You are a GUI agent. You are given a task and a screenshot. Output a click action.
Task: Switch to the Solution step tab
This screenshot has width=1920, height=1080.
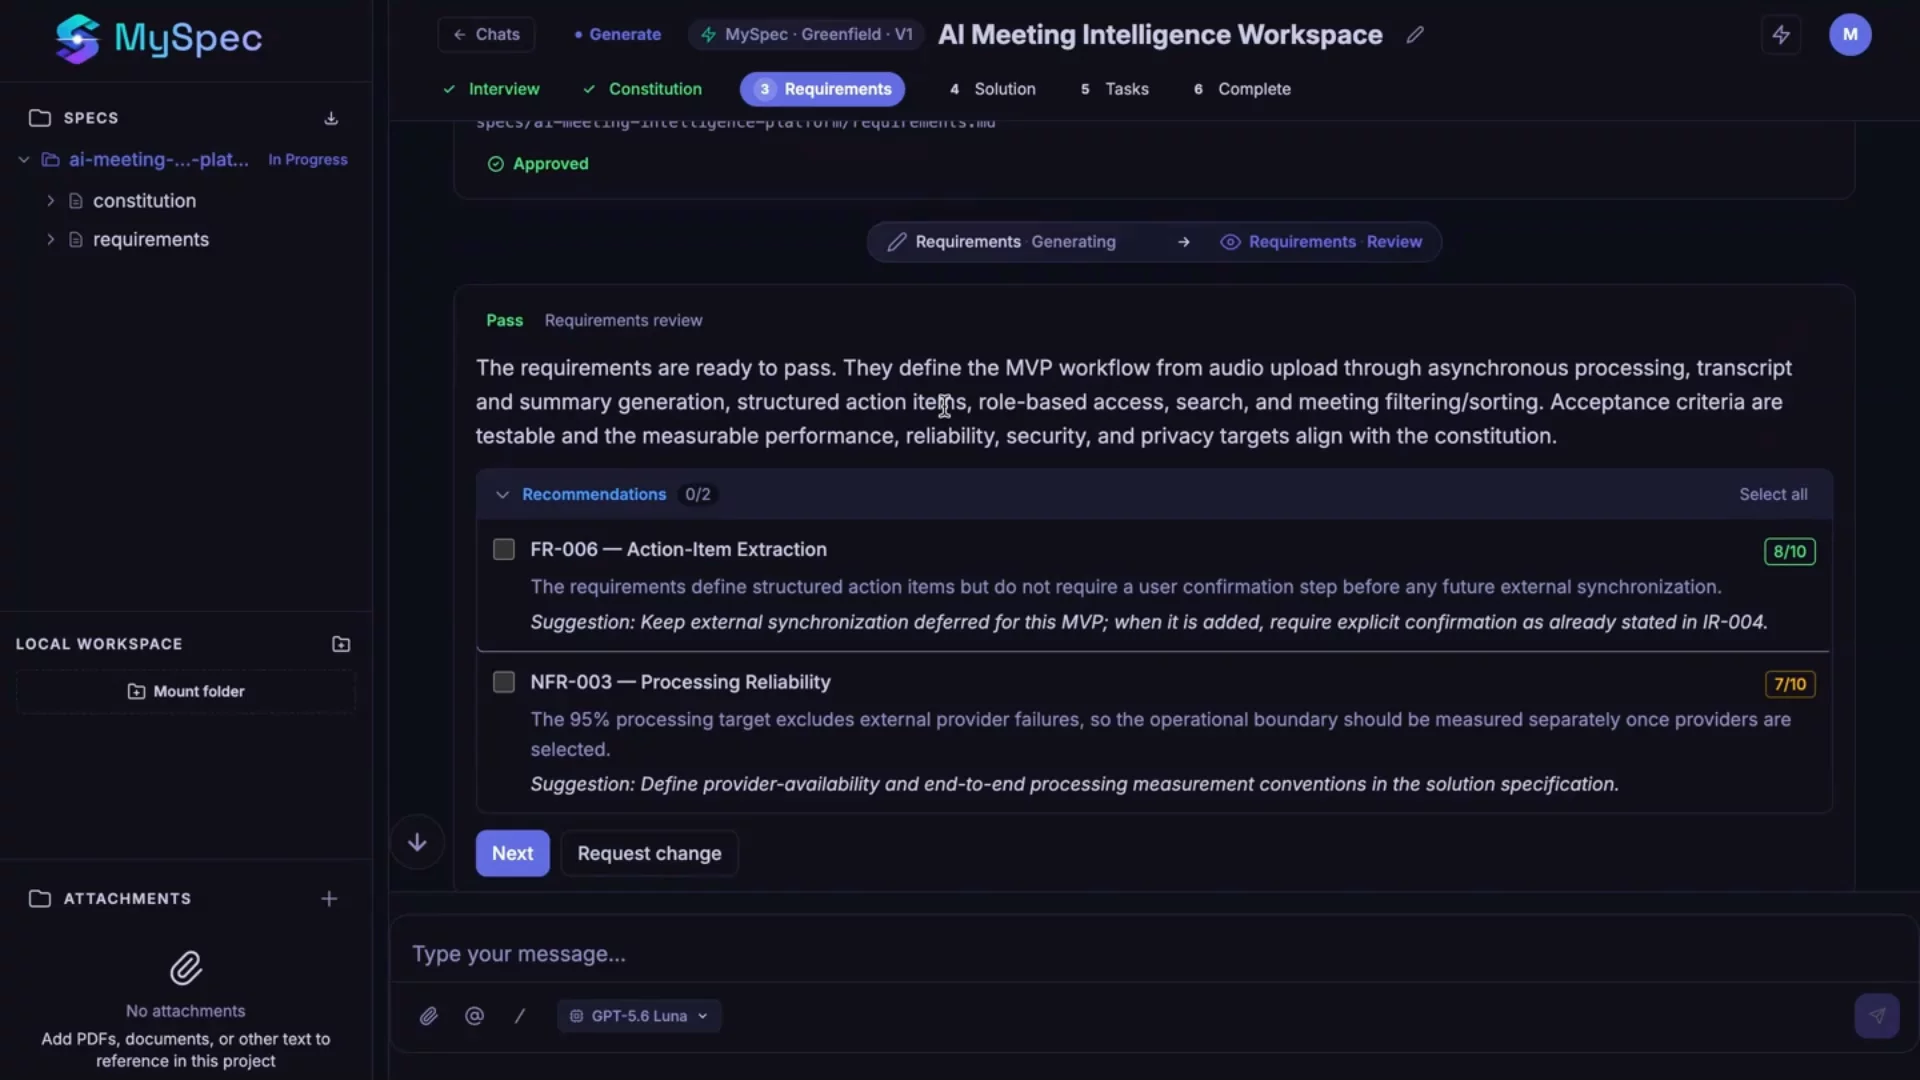pyautogui.click(x=992, y=89)
